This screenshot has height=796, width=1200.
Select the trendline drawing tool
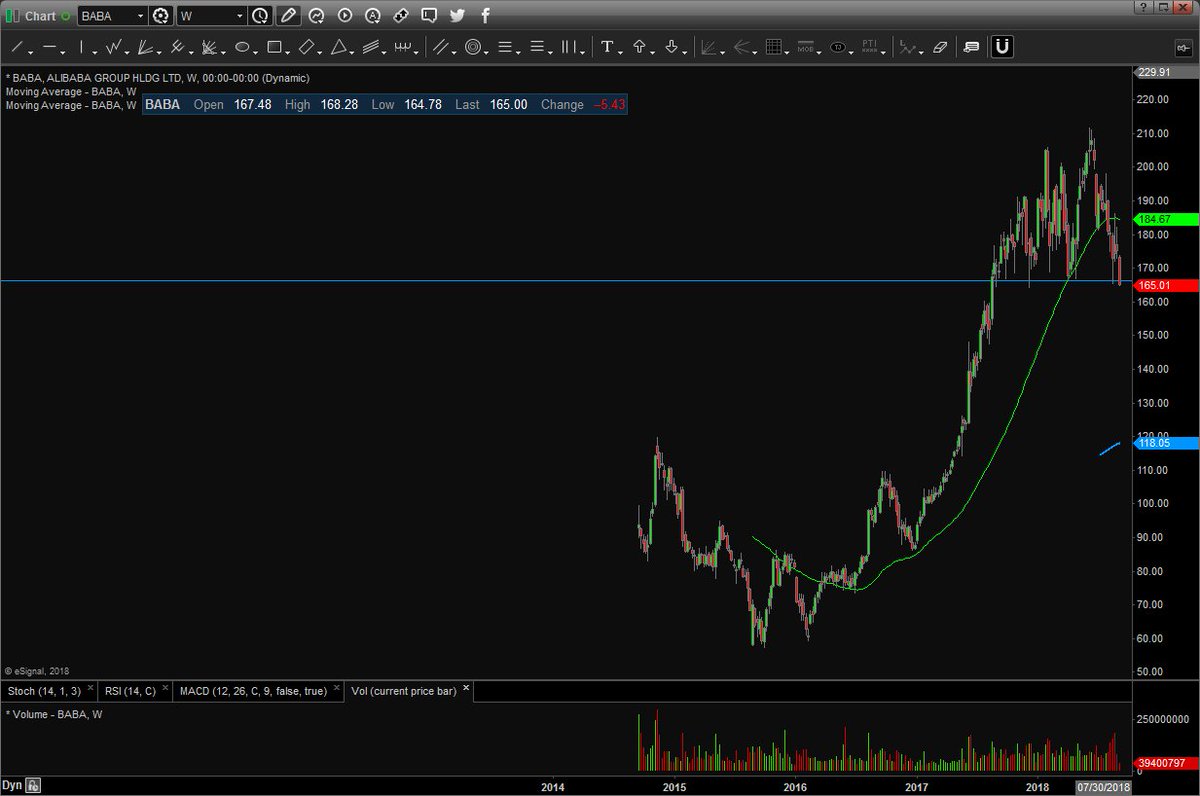18,47
